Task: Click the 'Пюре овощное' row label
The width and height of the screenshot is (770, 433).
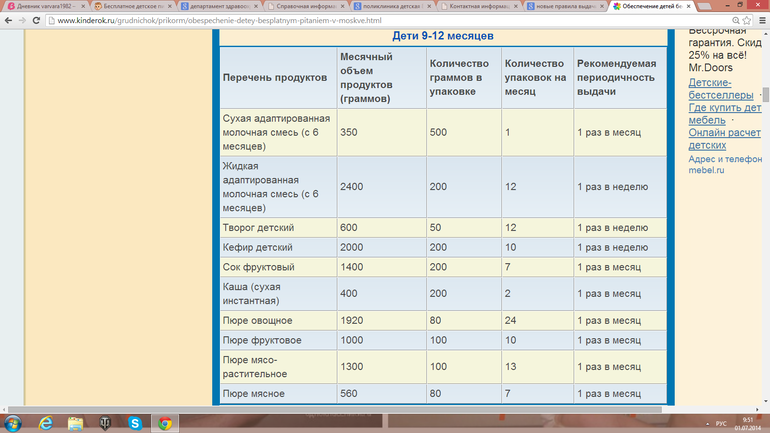Action: [x=257, y=321]
